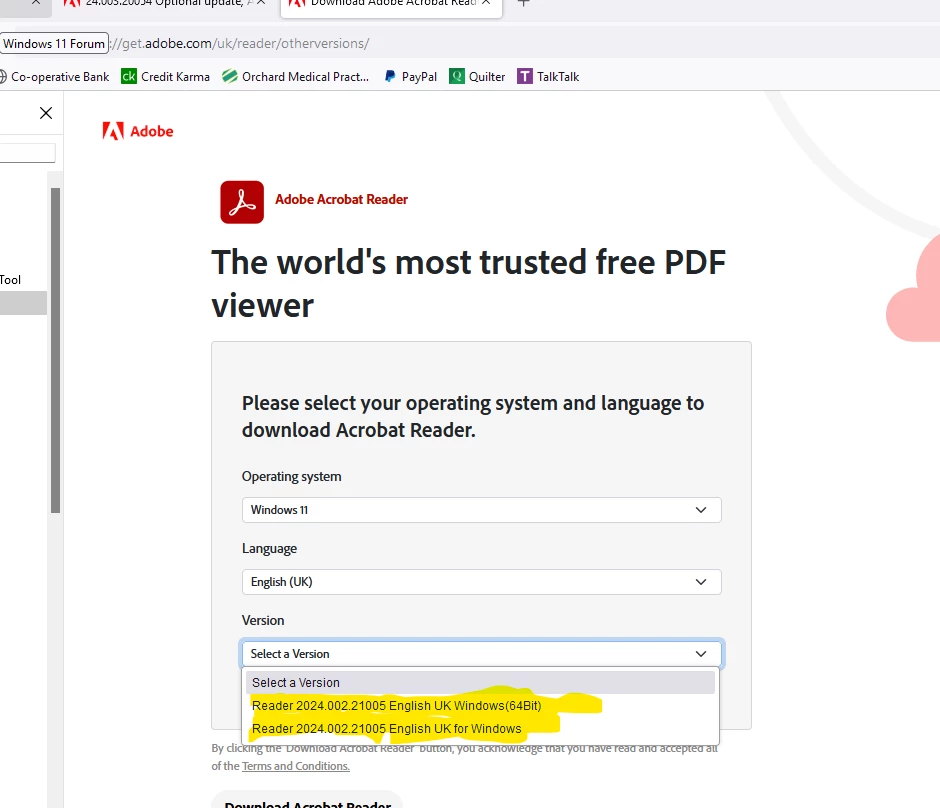940x808 pixels.
Task: Open the PayPal bookmark
Action: [x=411, y=77]
